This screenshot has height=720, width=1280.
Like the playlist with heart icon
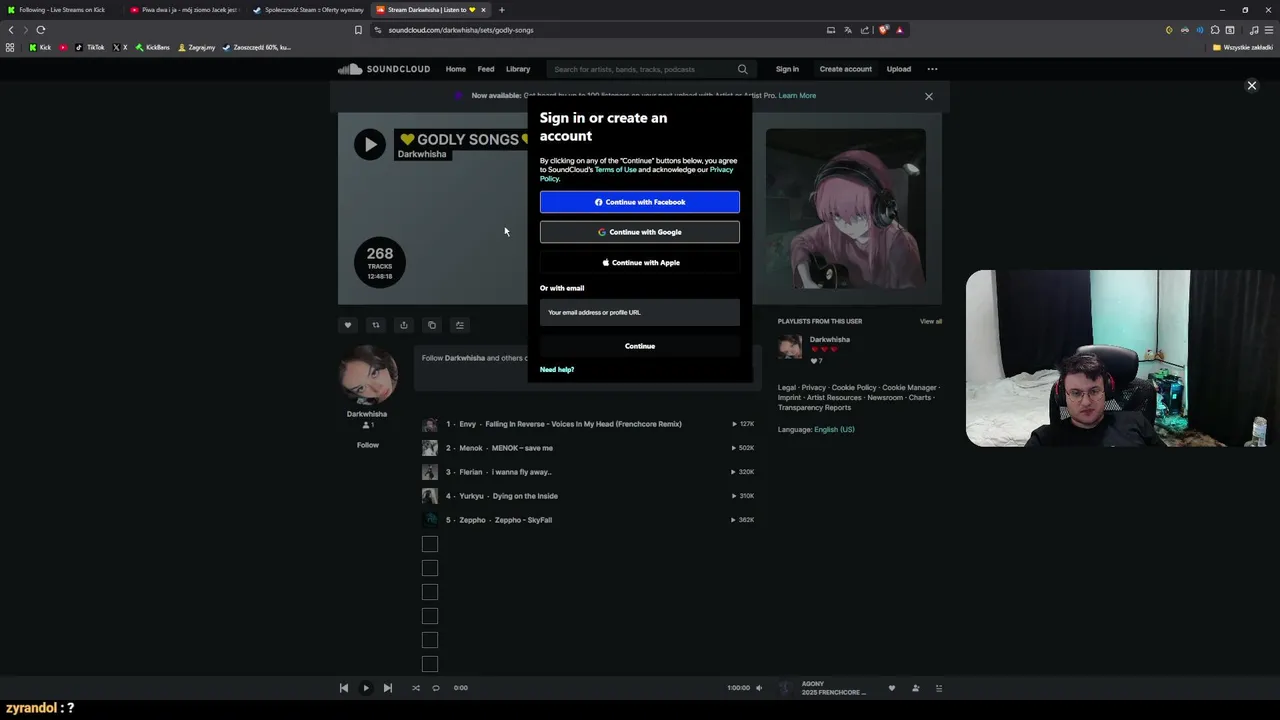[348, 325]
